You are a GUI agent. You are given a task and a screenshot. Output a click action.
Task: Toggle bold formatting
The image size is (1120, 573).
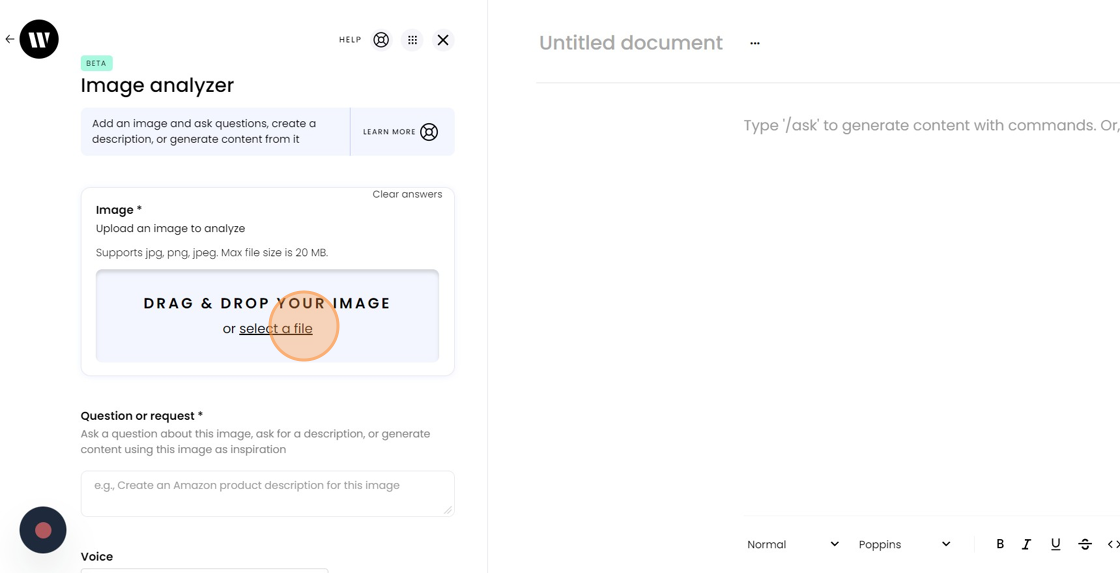tap(1000, 544)
